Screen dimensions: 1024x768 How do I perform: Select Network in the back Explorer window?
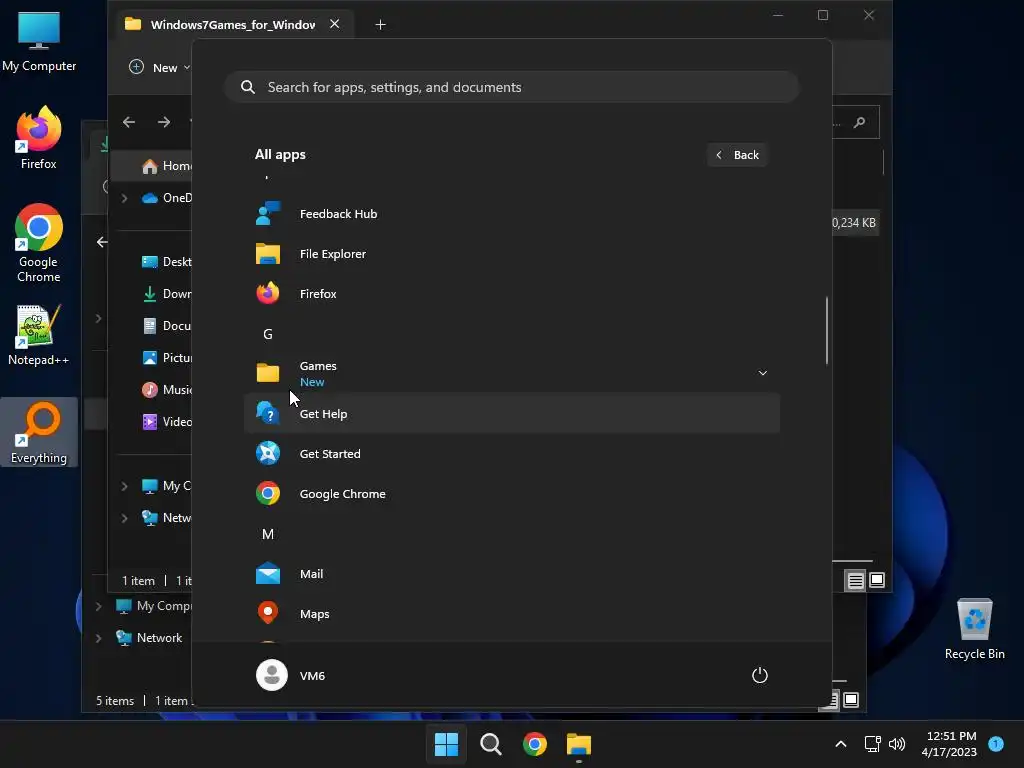coord(148,638)
